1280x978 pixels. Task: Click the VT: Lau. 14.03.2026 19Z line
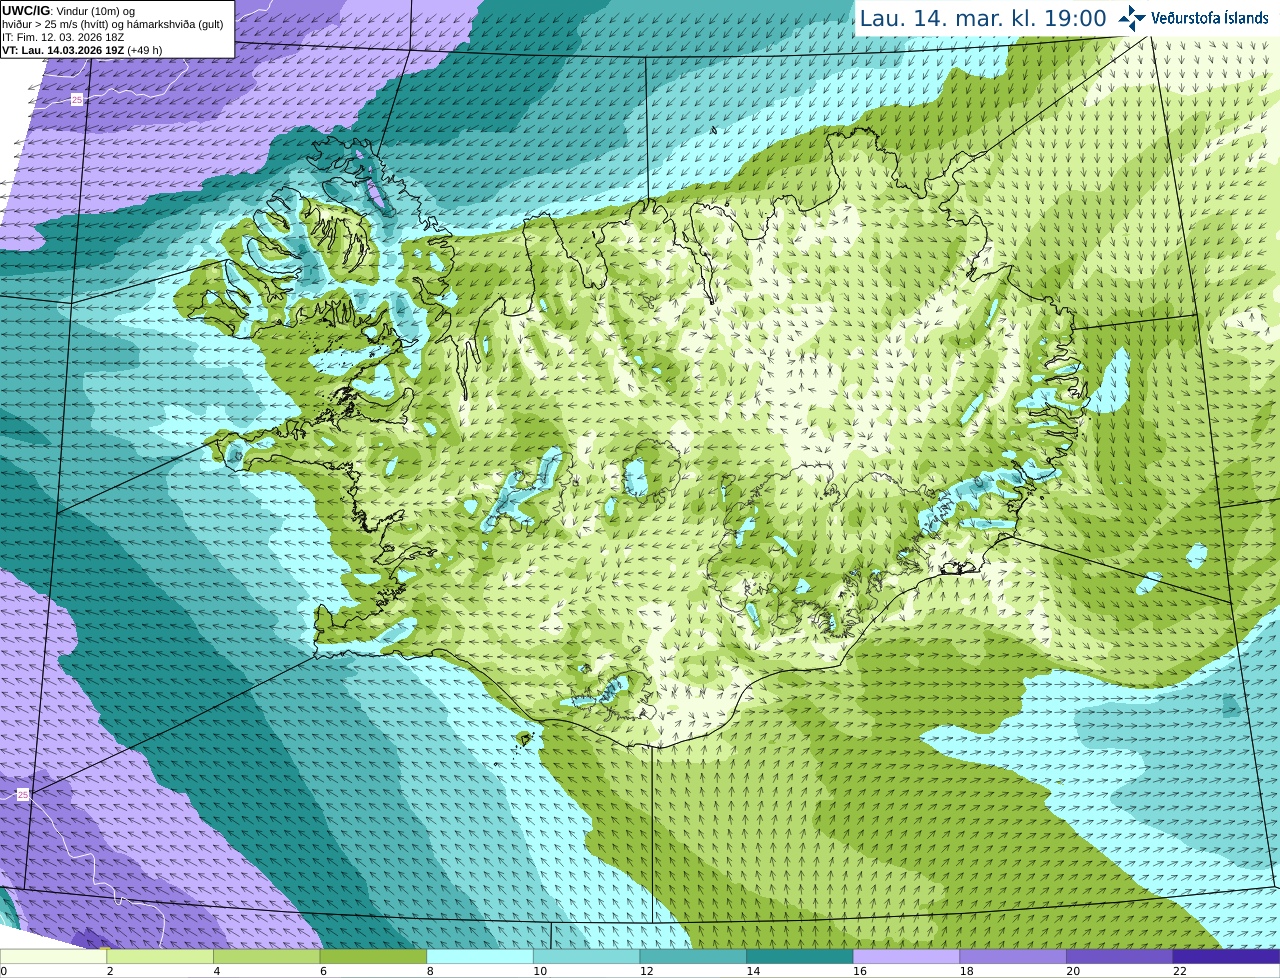(82, 50)
